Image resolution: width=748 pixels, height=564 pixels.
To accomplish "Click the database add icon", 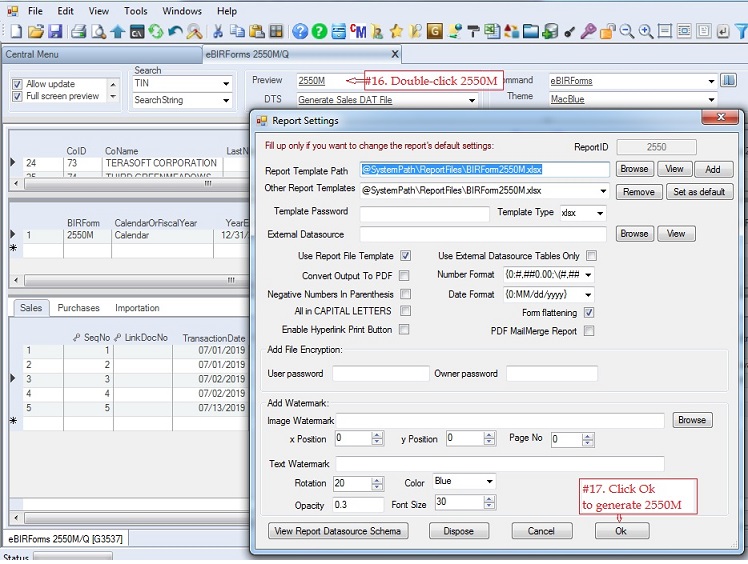I will [550, 32].
